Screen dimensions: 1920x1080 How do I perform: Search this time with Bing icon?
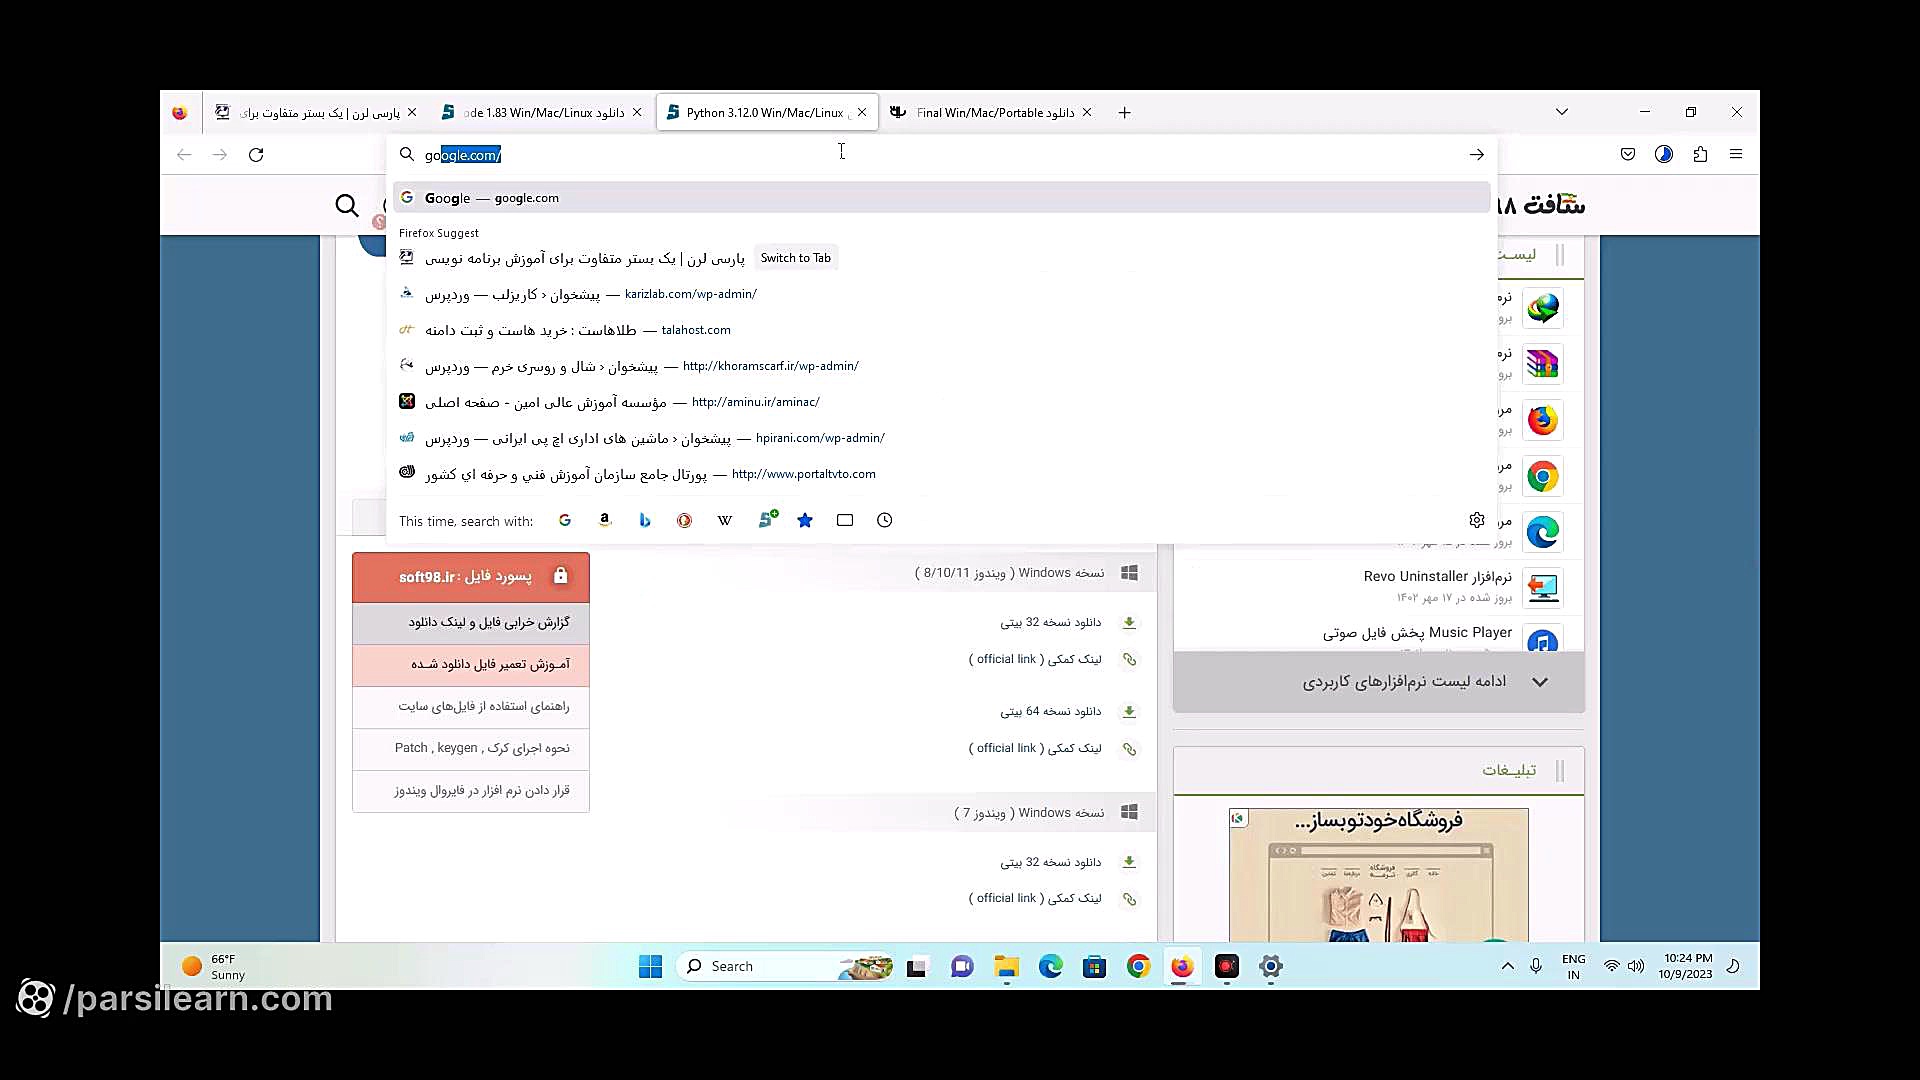click(x=645, y=520)
